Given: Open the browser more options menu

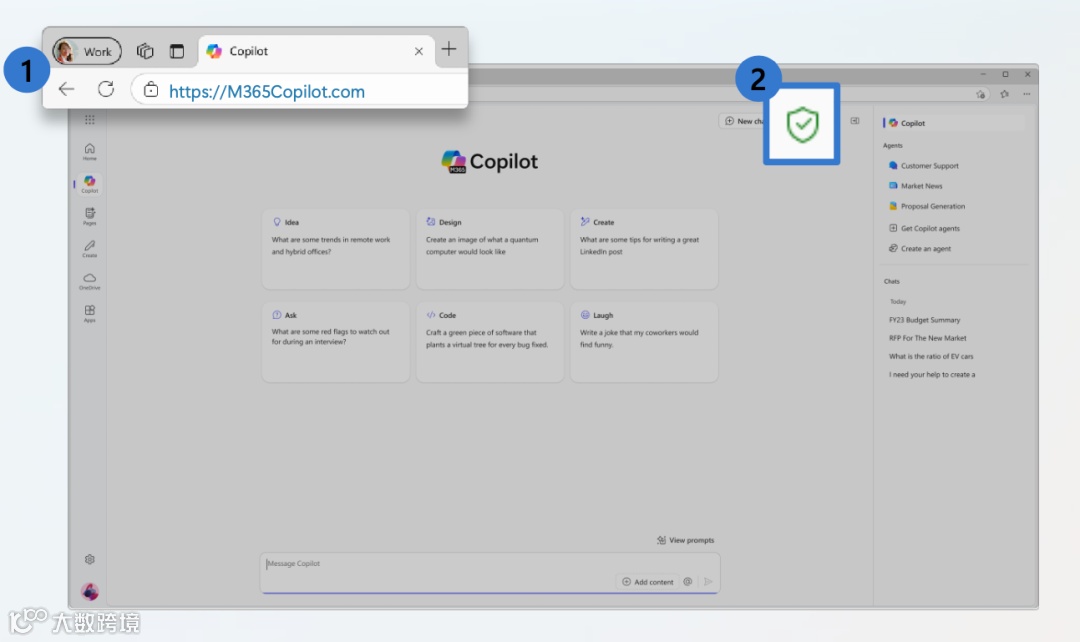Looking at the screenshot, I should pos(1027,94).
